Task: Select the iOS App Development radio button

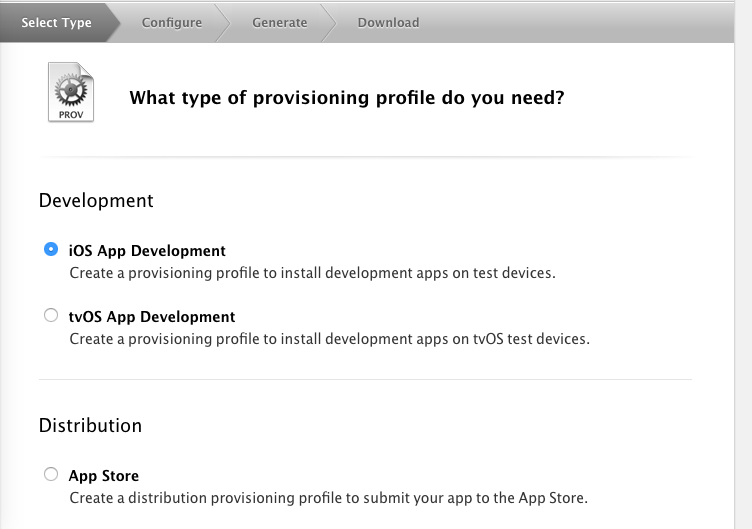Action: pyautogui.click(x=51, y=249)
